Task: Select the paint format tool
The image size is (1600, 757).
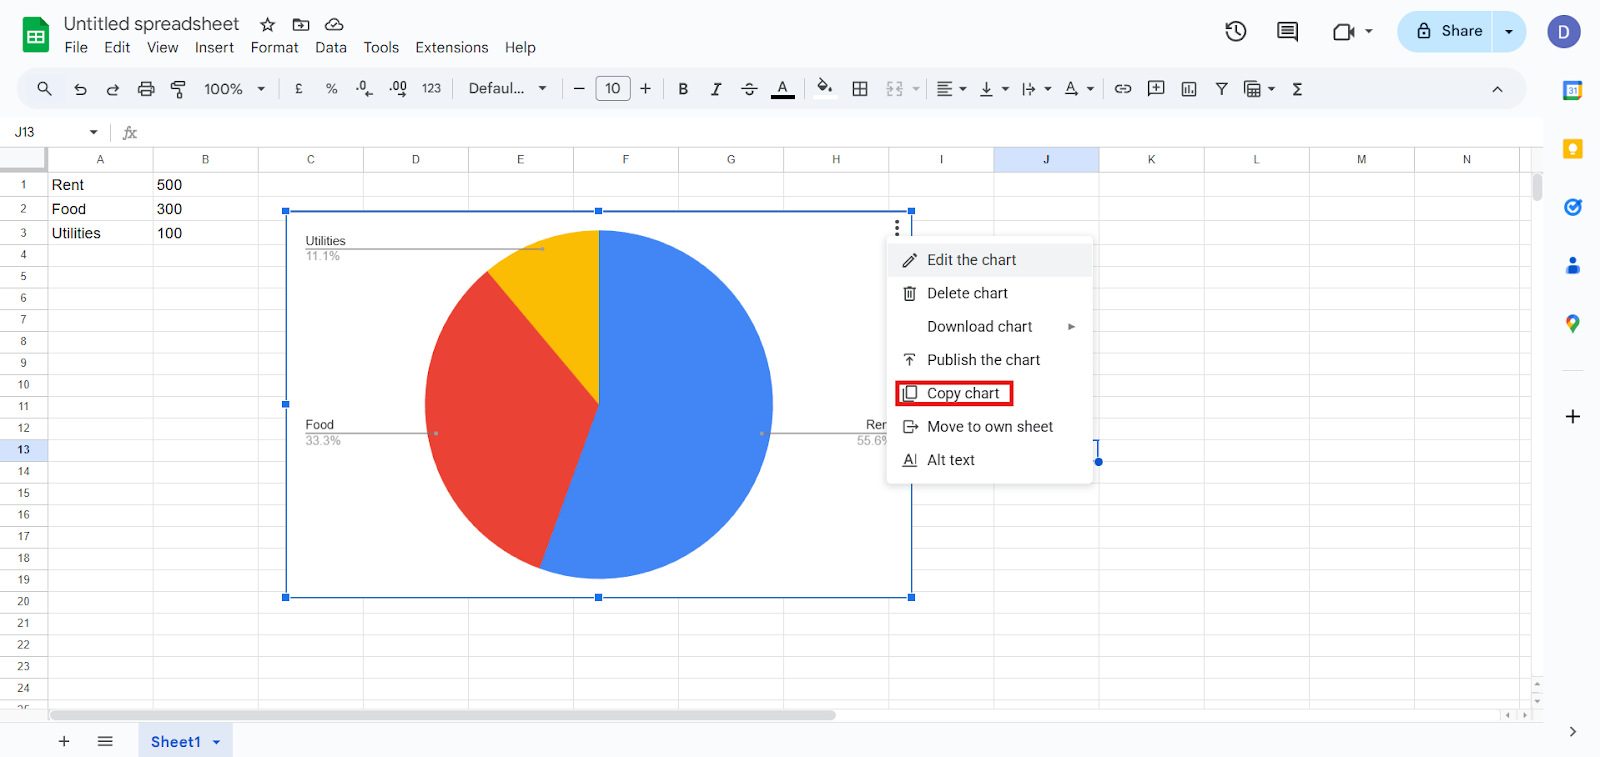Action: [x=178, y=89]
